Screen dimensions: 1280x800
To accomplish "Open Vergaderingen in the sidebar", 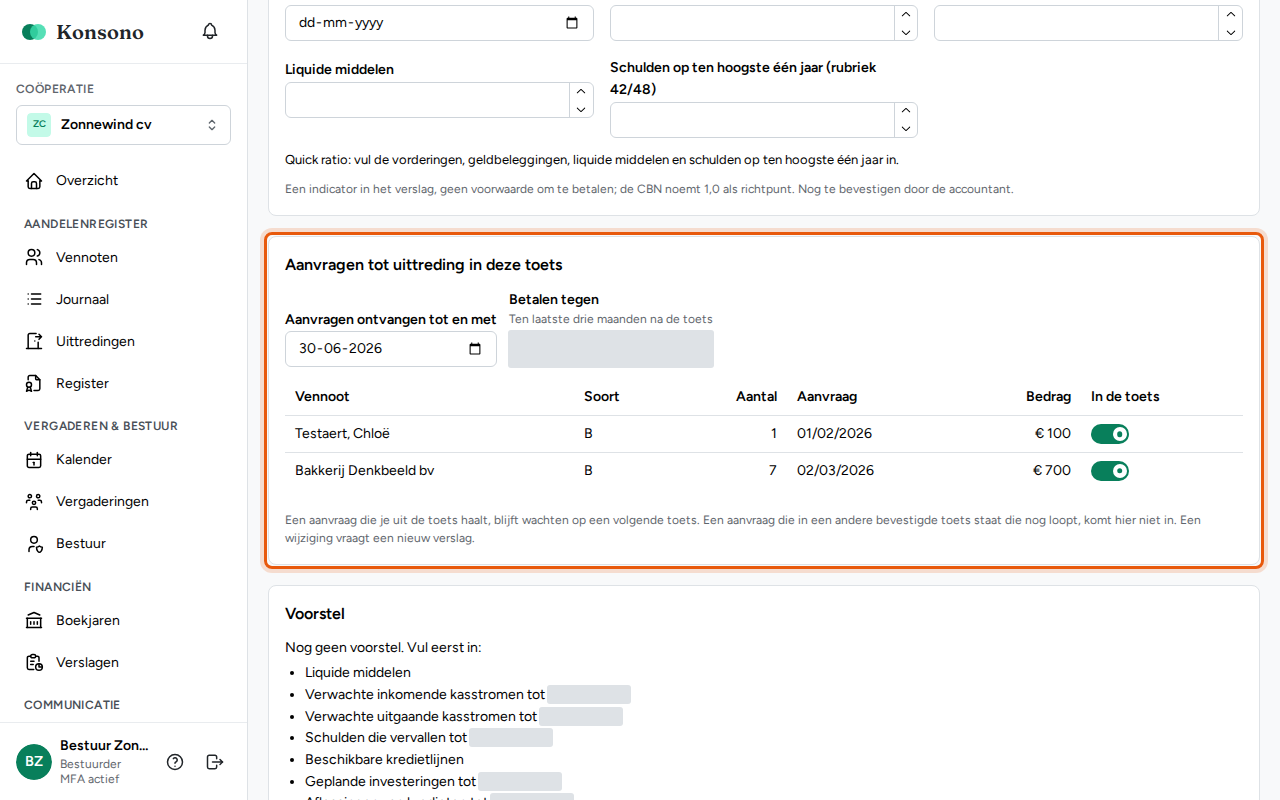I will coord(124,502).
